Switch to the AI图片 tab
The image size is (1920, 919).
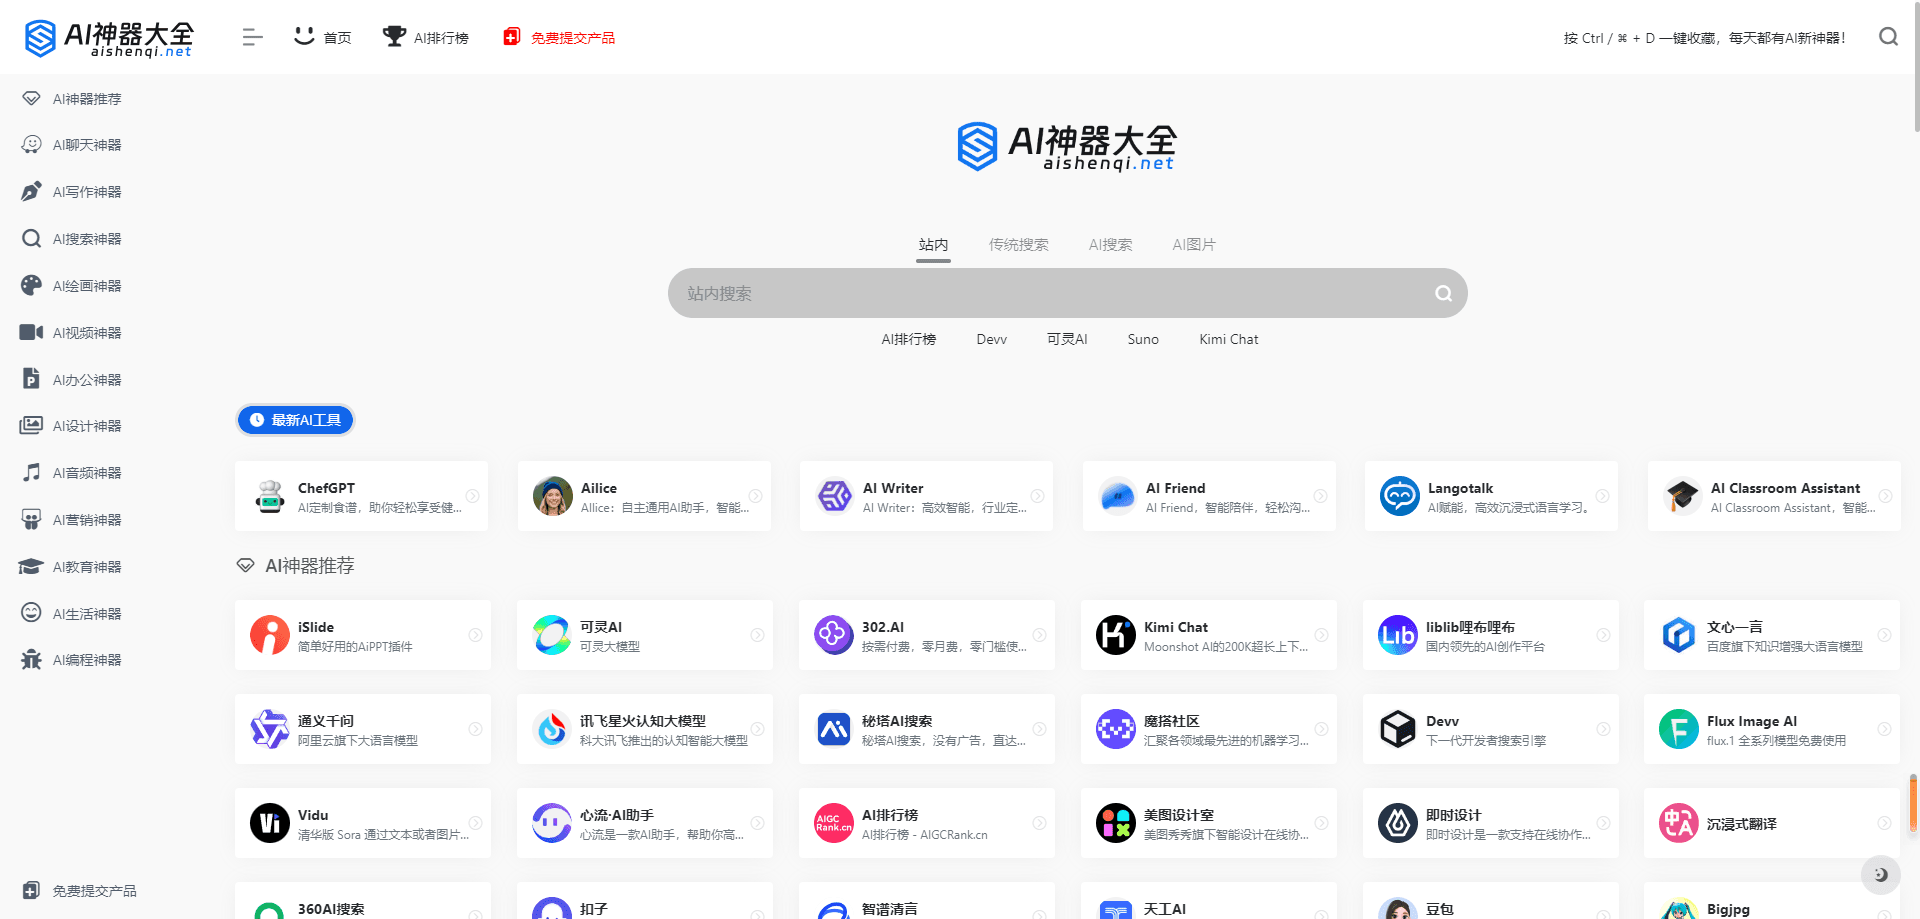[1194, 245]
